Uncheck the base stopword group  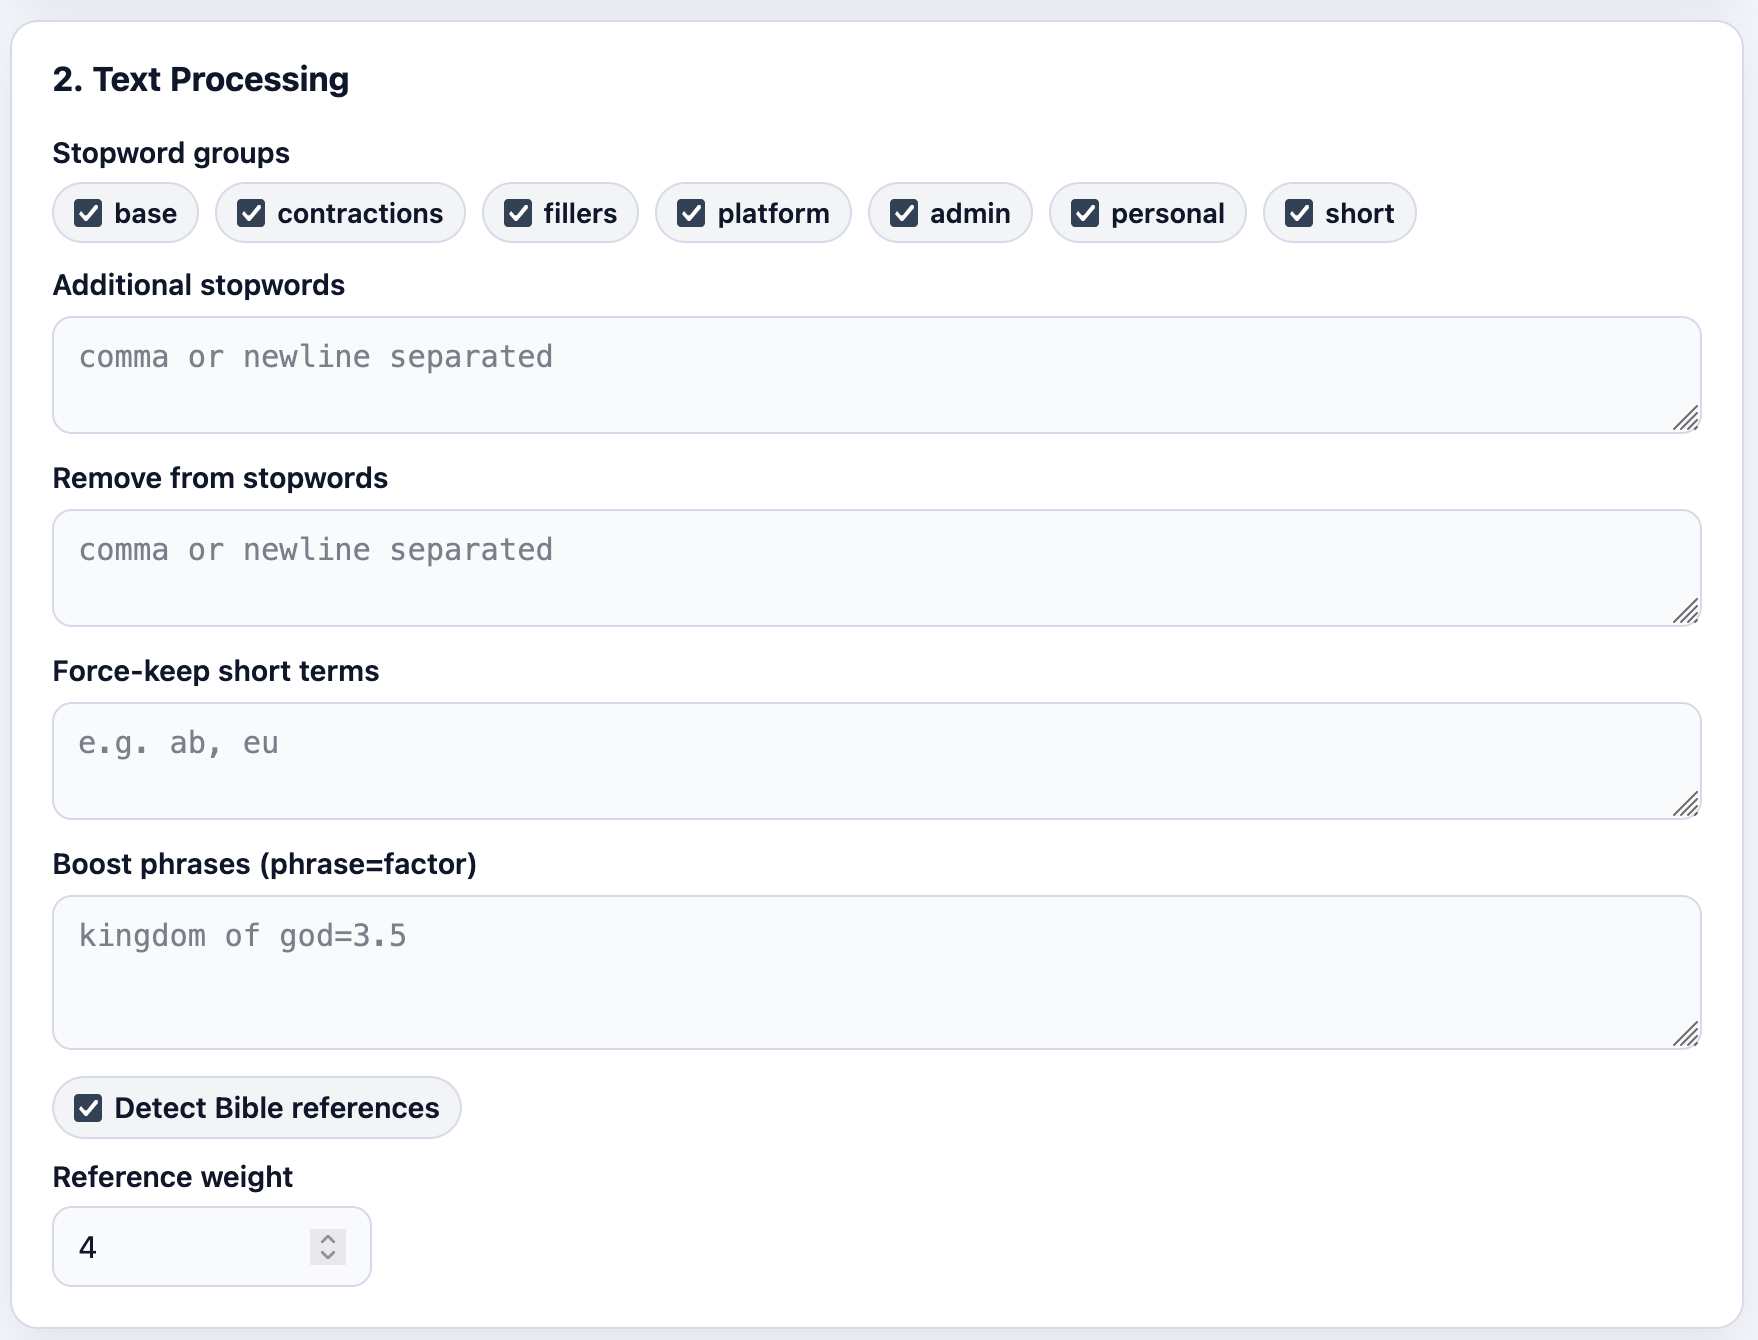[x=89, y=213]
